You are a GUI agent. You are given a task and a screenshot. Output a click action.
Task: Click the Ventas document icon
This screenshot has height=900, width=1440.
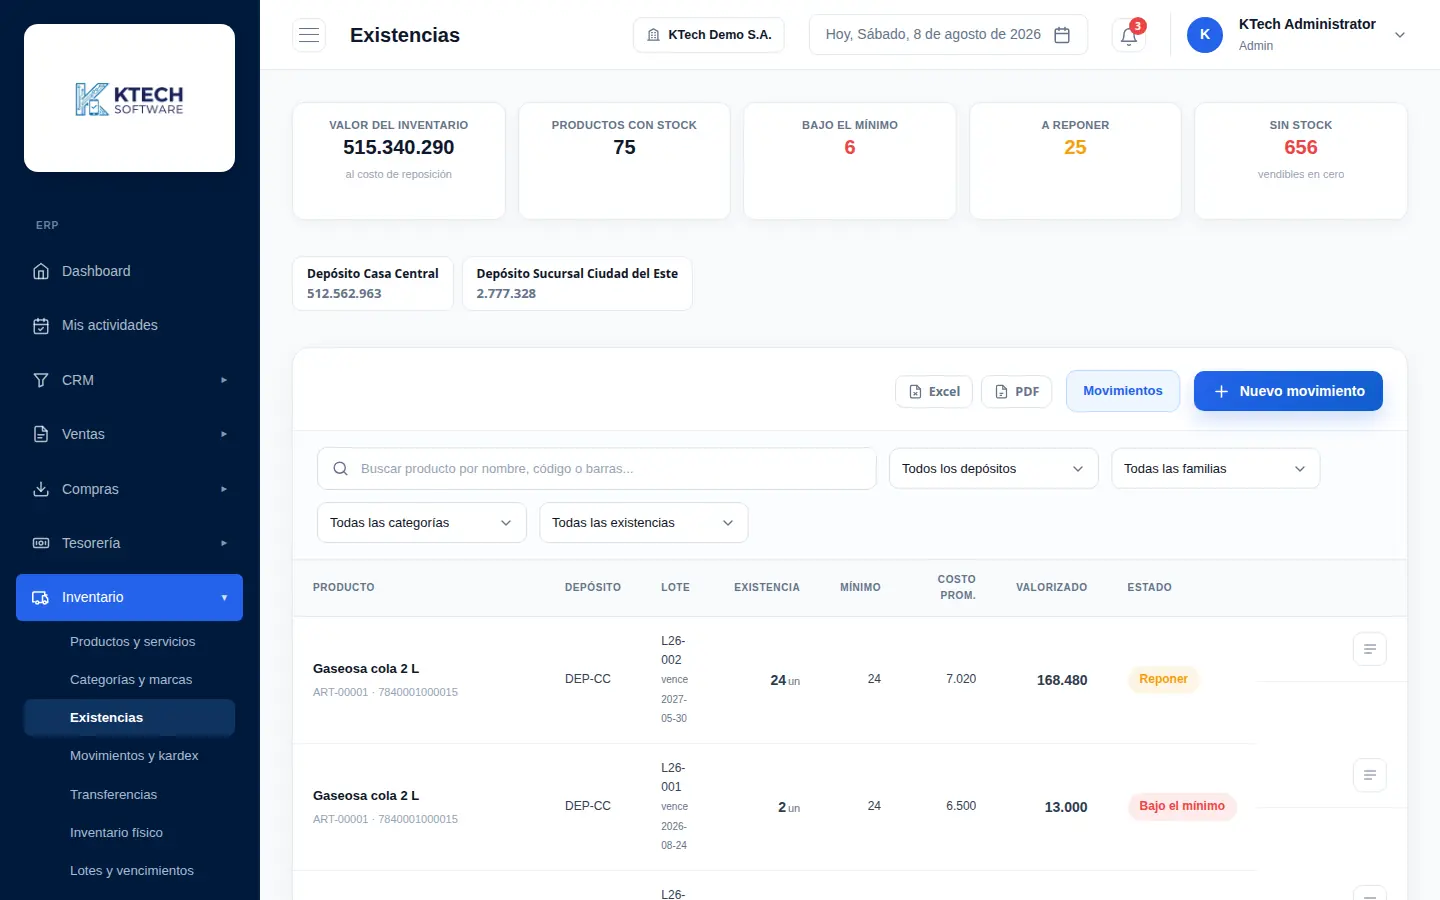click(x=41, y=434)
